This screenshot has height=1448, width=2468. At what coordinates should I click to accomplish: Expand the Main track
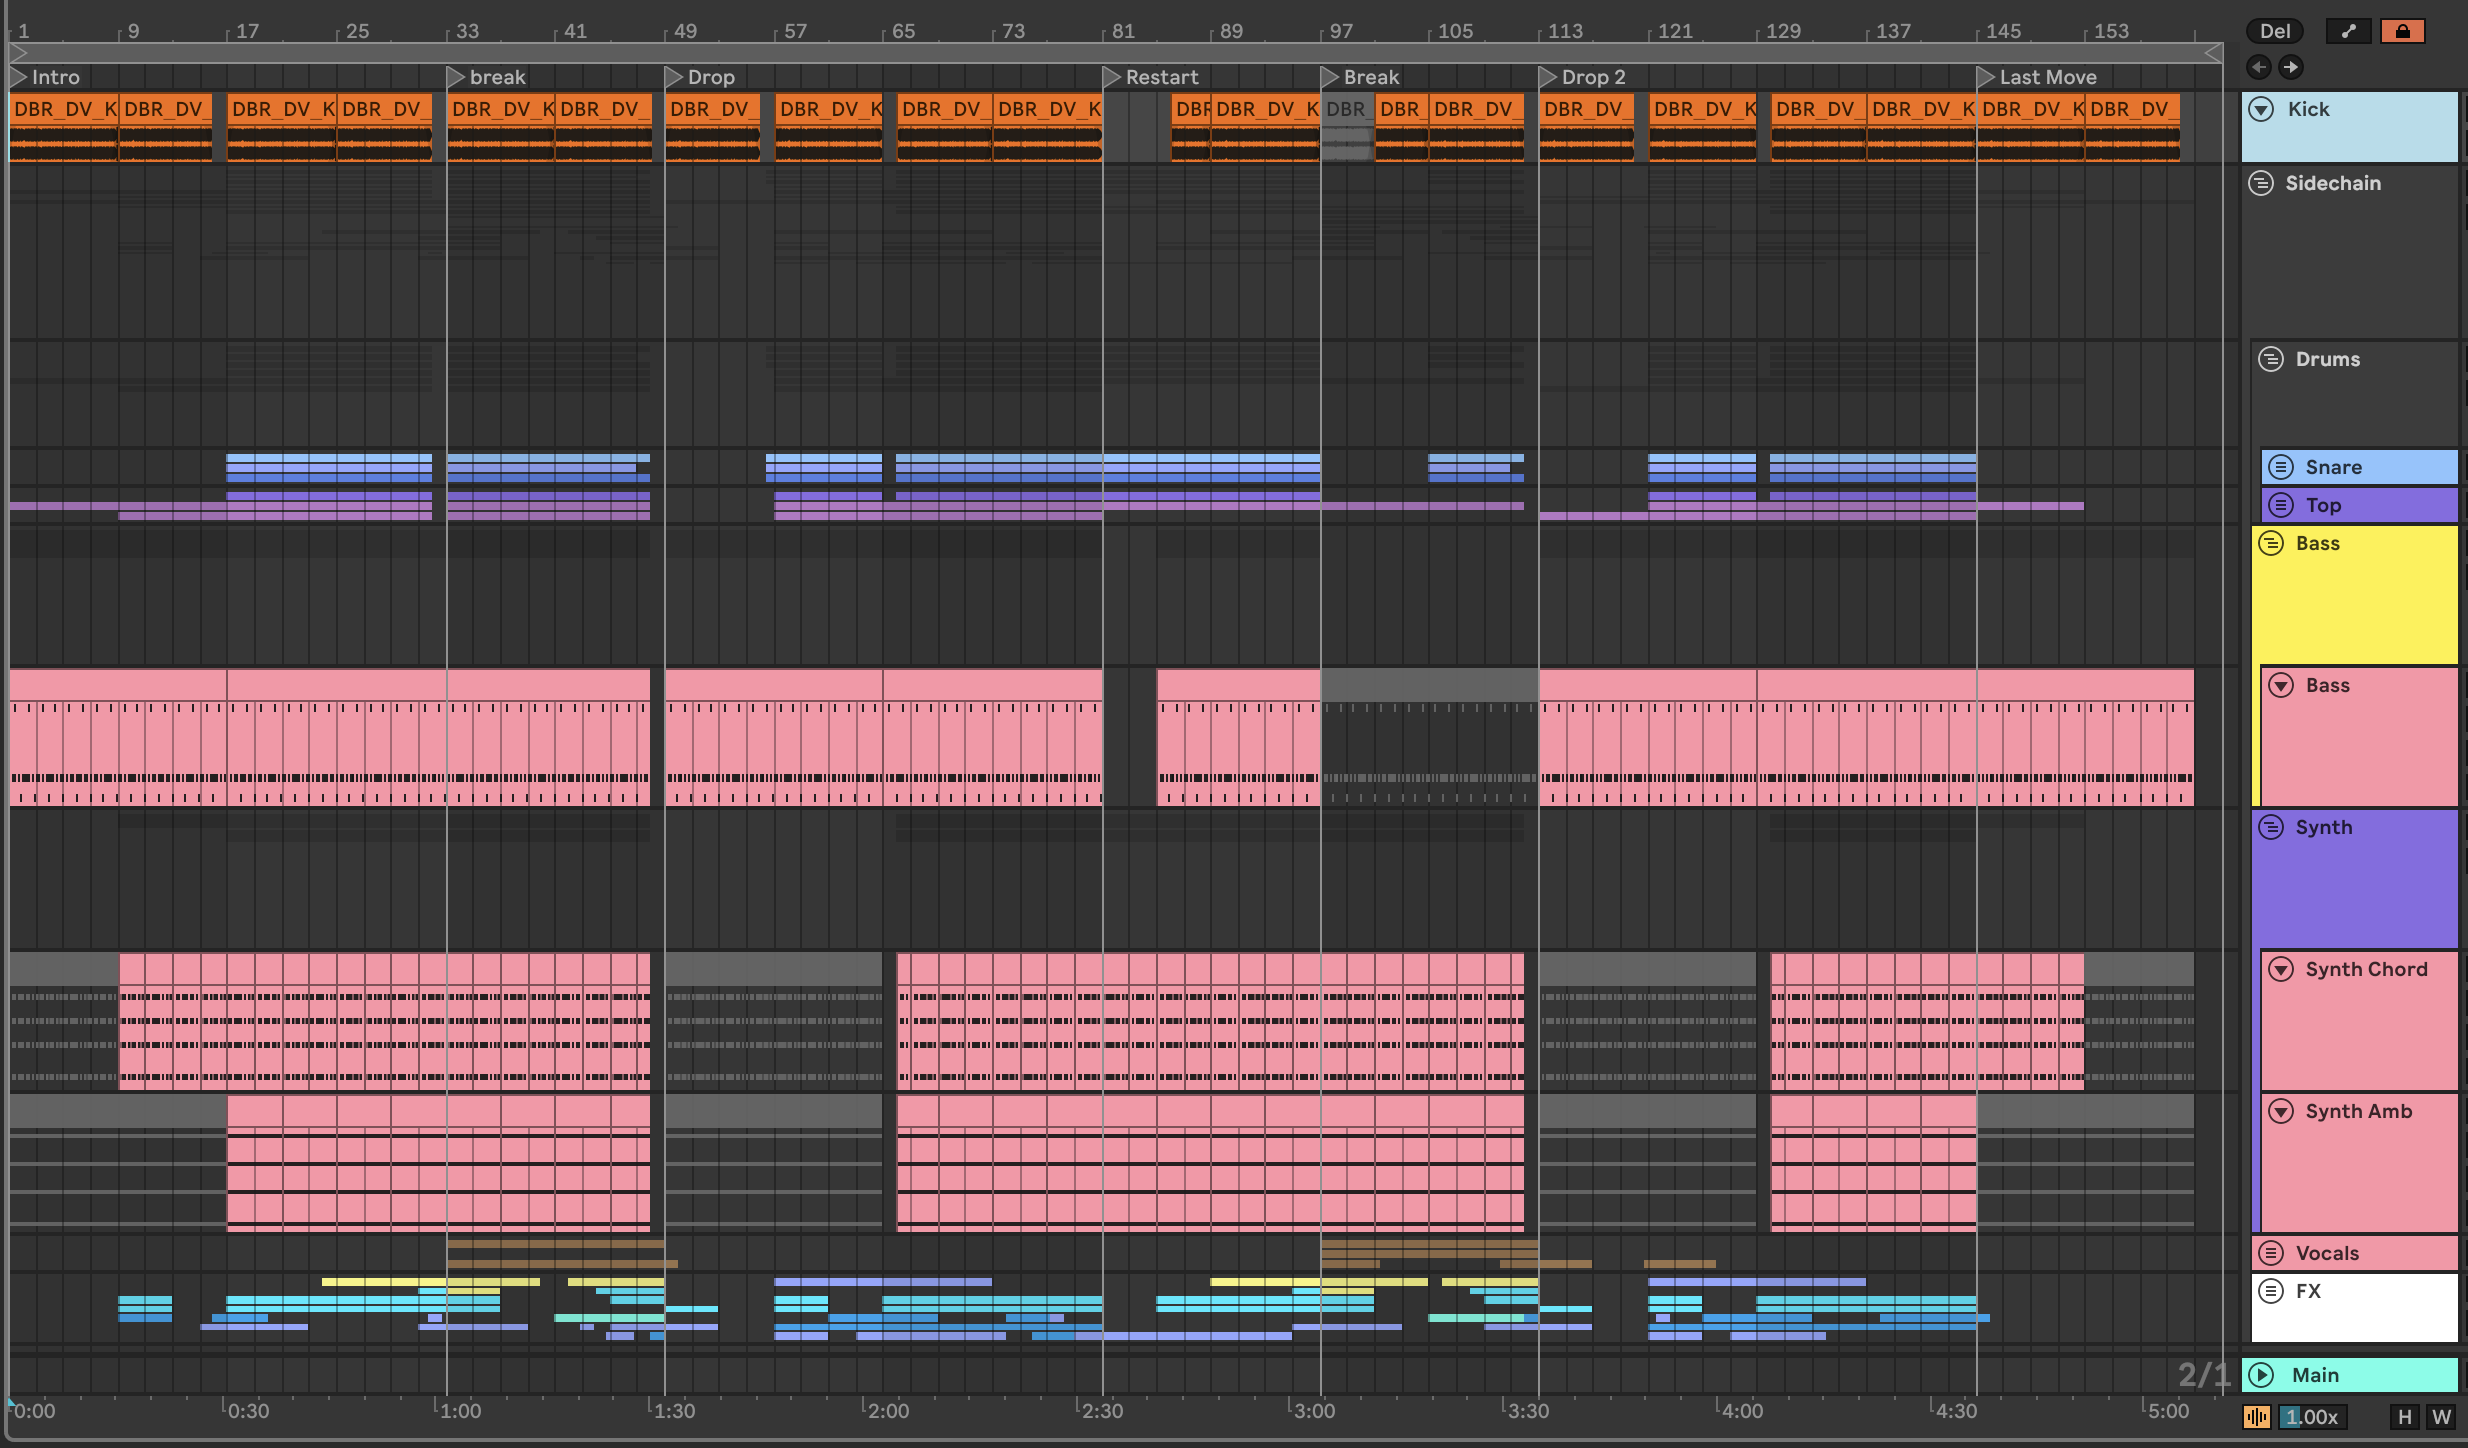2261,1375
